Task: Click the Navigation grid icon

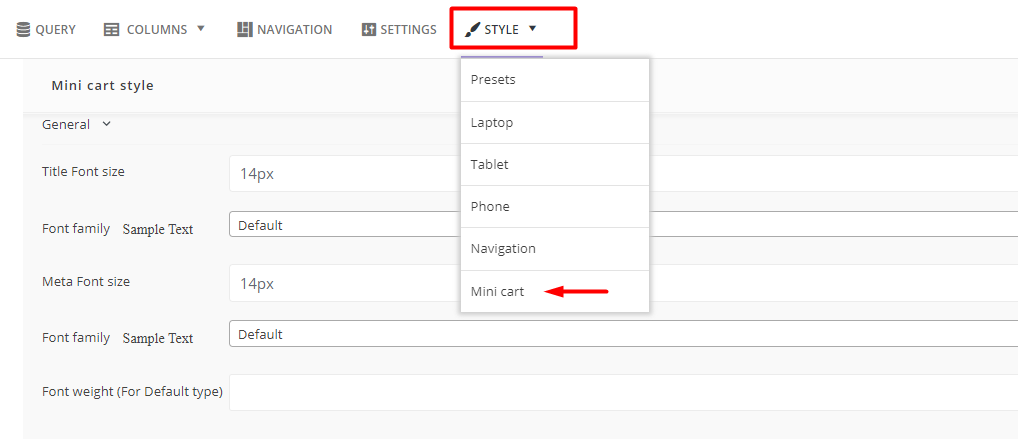Action: [245, 30]
